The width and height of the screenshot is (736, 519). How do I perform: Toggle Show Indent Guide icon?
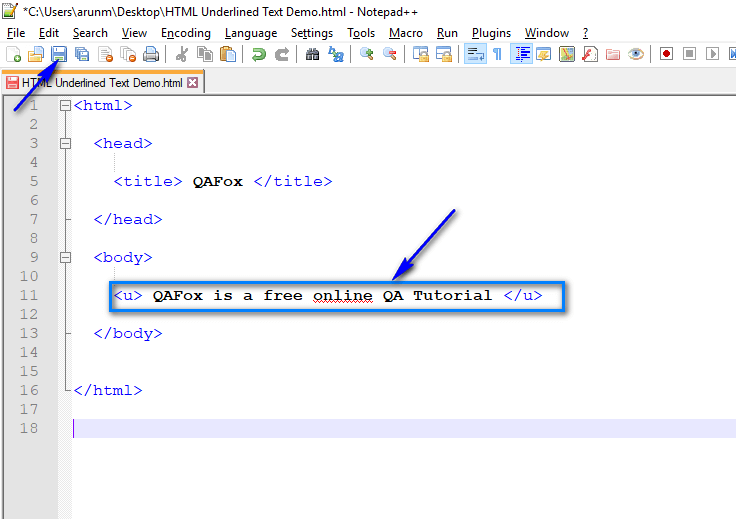pyautogui.click(x=521, y=54)
